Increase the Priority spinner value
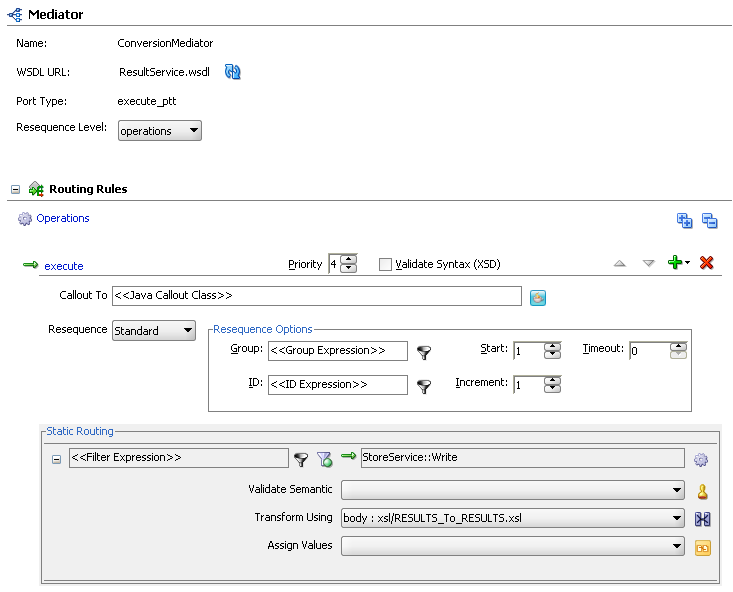This screenshot has width=733, height=592. point(348,260)
